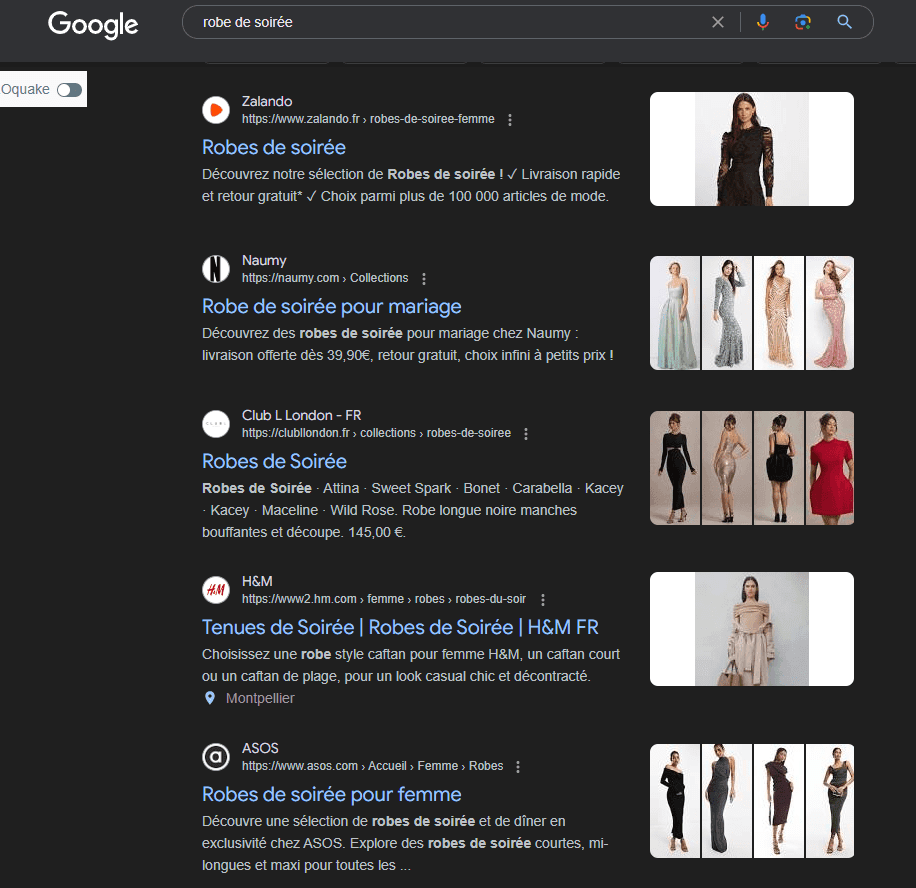The width and height of the screenshot is (916, 888).
Task: Open Google Lens image search
Action: coord(803,22)
